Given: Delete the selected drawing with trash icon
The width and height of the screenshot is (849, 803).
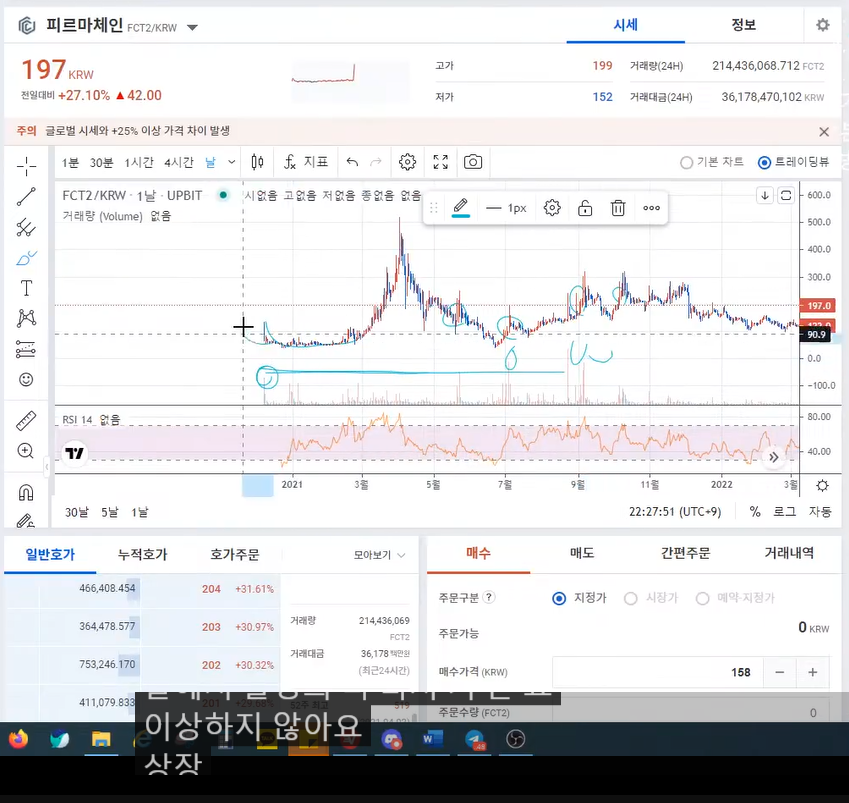Looking at the screenshot, I should tap(618, 208).
